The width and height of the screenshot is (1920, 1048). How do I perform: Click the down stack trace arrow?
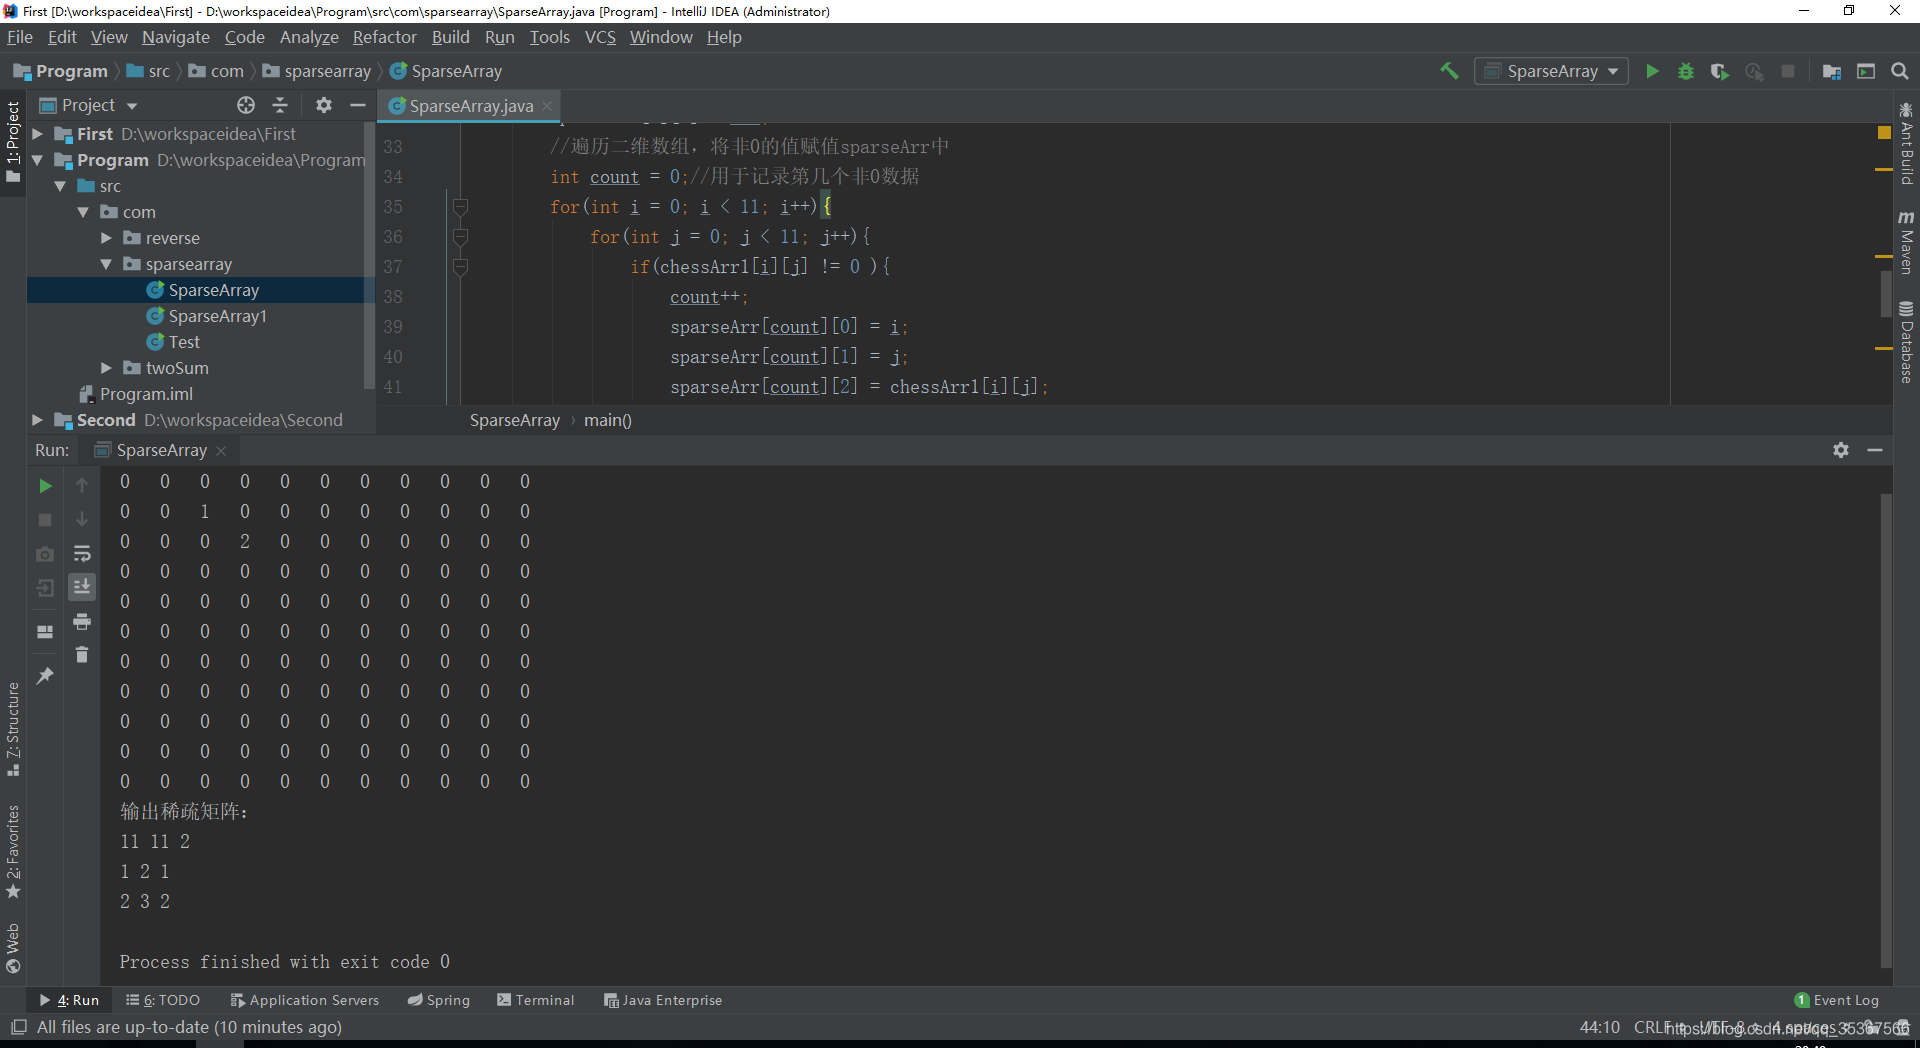tap(82, 520)
